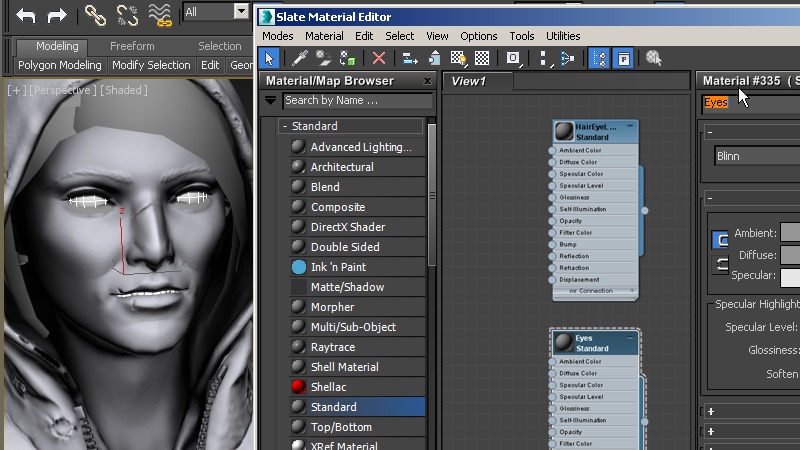Click the Select and Link chain icon
The width and height of the screenshot is (800, 450).
point(94,15)
